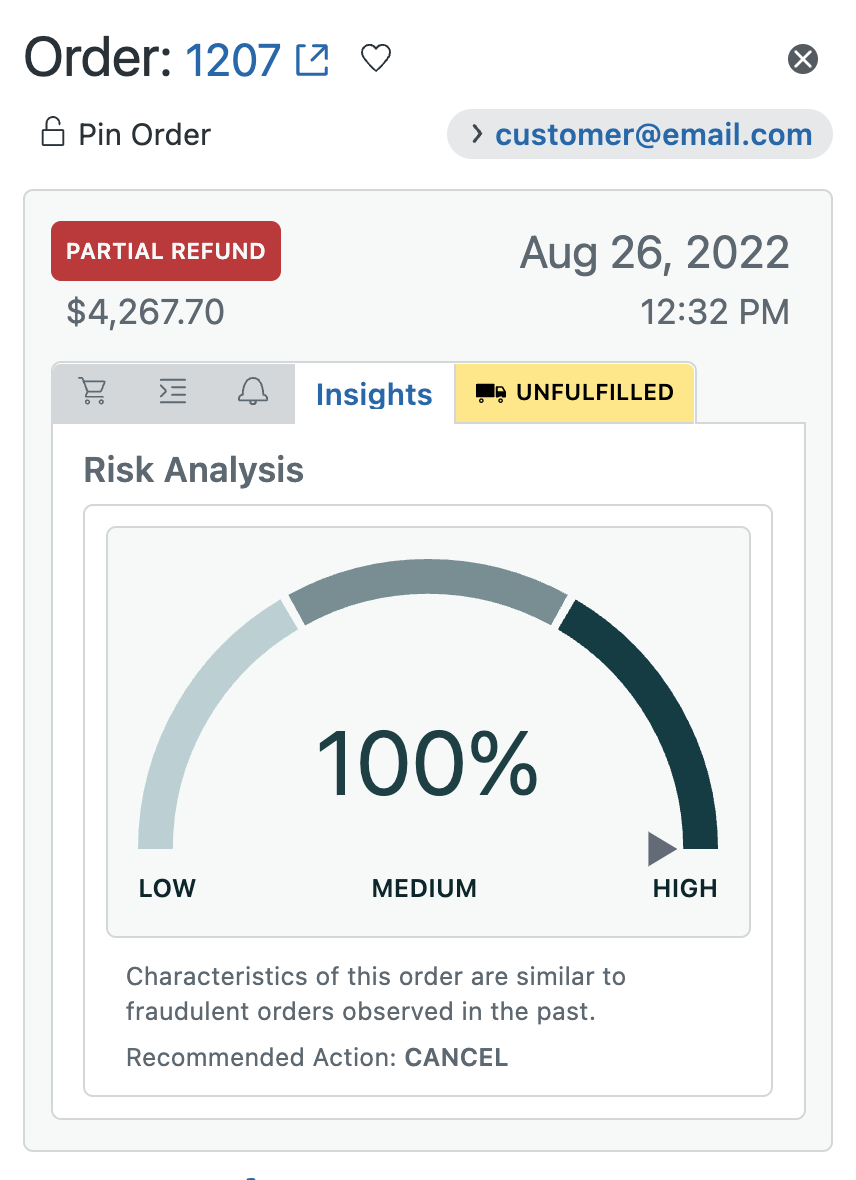
Task: Click the delivery truck icon
Action: (x=490, y=393)
